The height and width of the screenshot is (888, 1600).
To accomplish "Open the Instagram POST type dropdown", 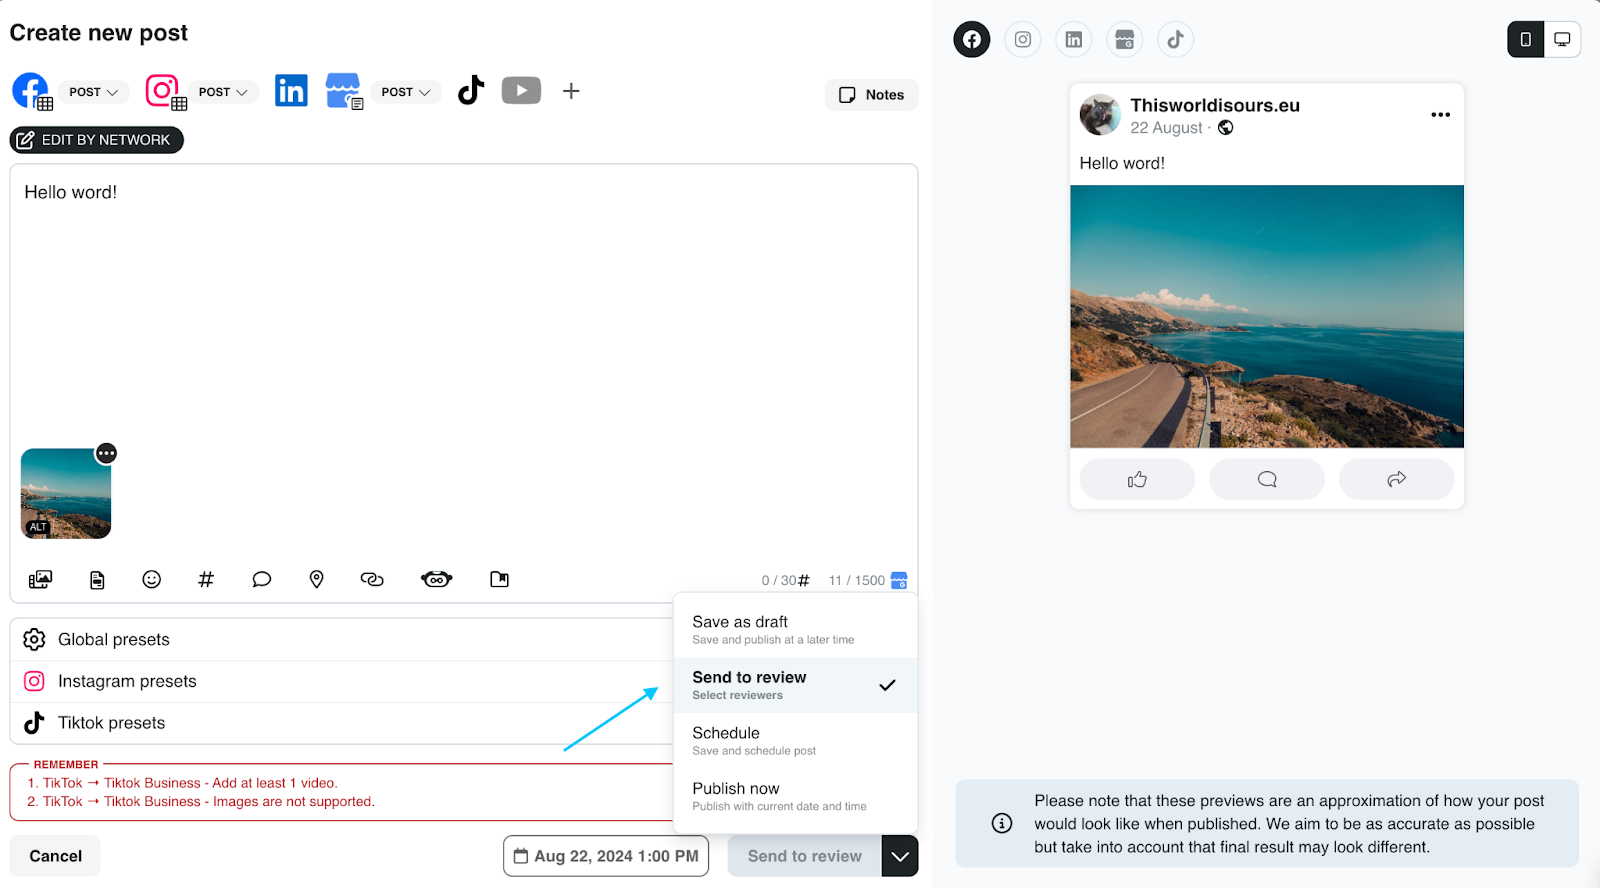I will point(223,92).
